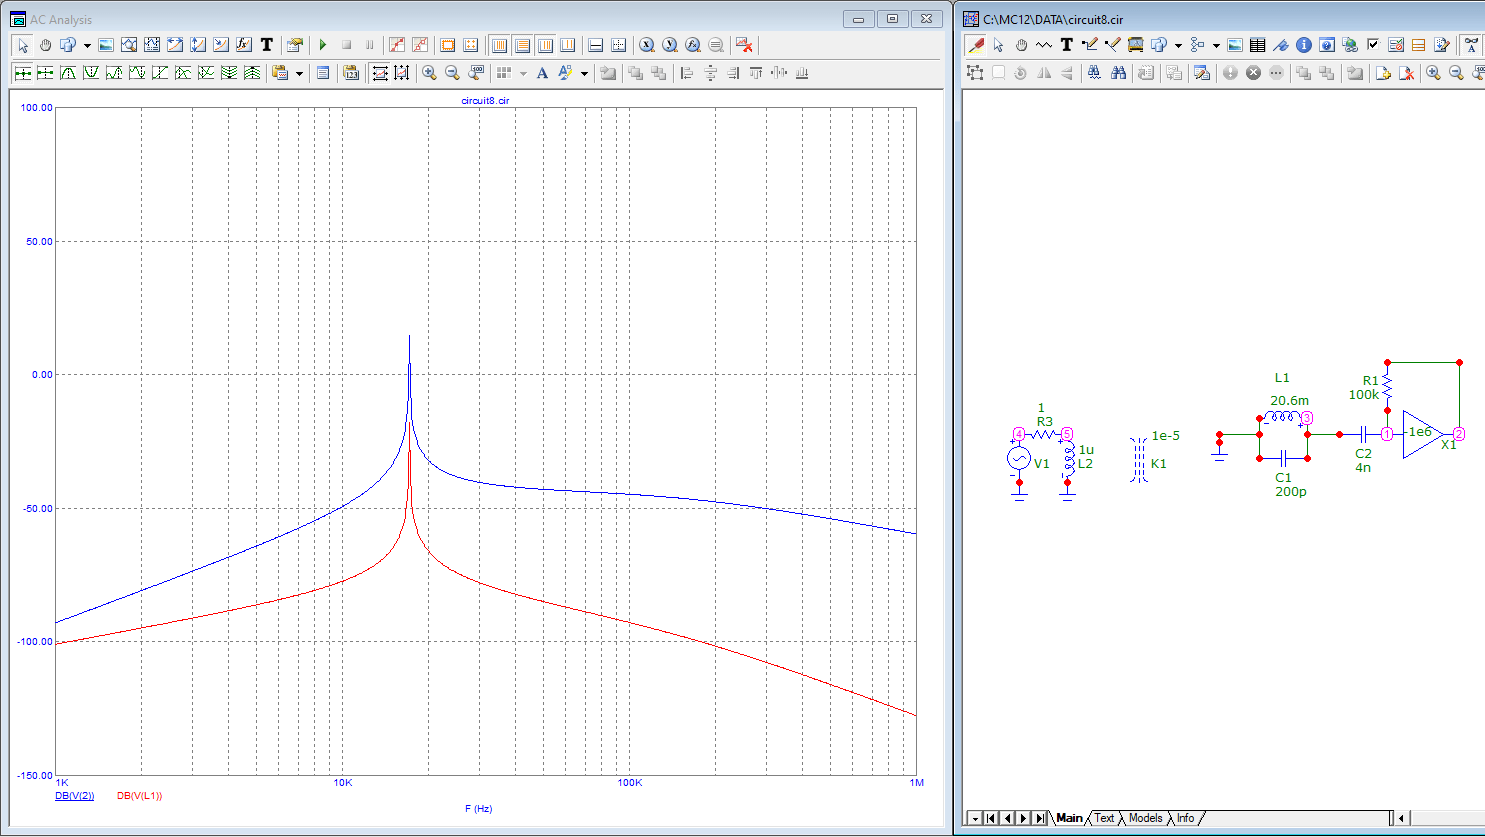Open the blue Info icon in schematic toolbar
Screen dimensions: 1485x837
(x=1304, y=44)
